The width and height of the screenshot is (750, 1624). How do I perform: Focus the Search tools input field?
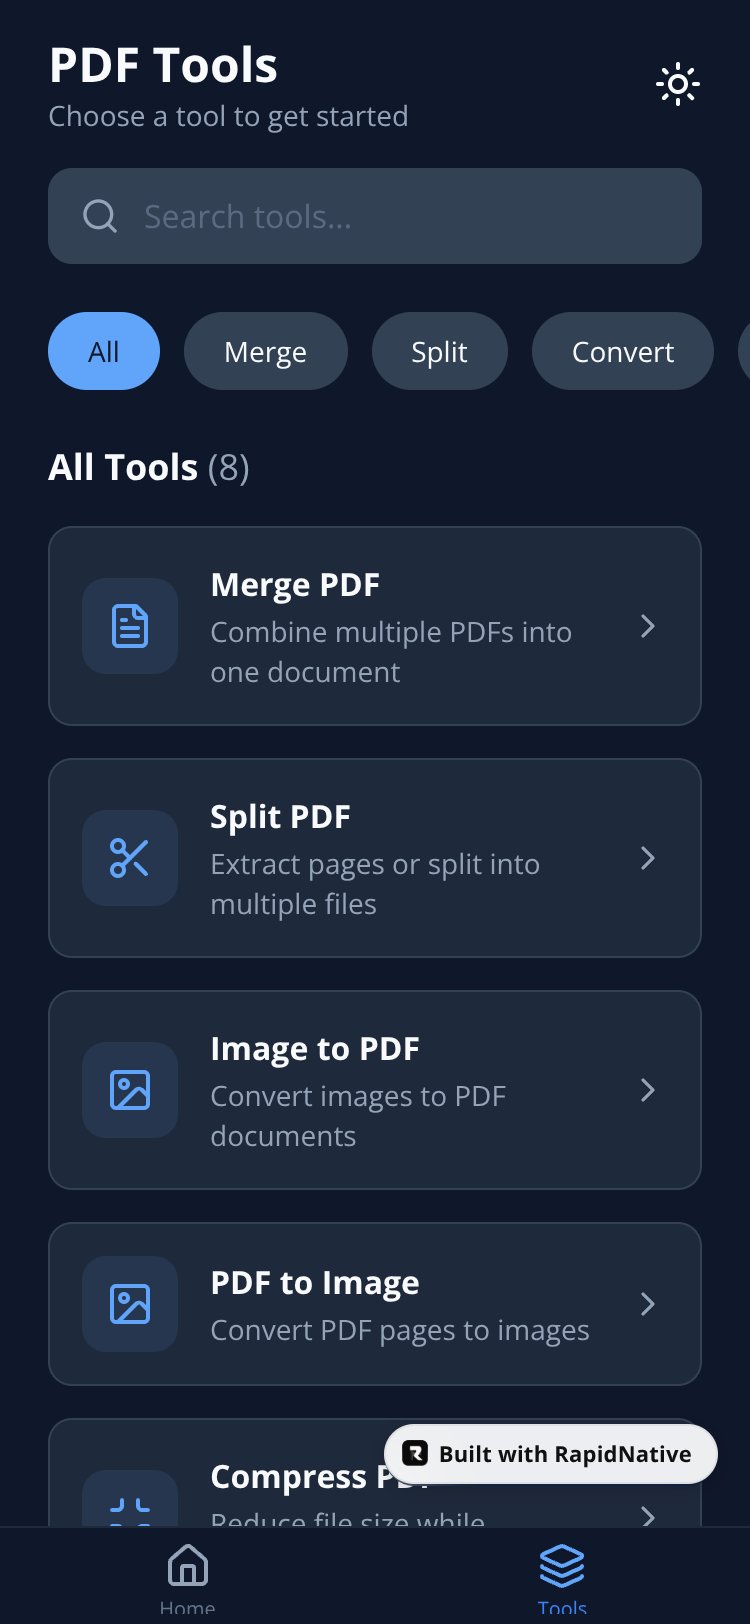375,216
